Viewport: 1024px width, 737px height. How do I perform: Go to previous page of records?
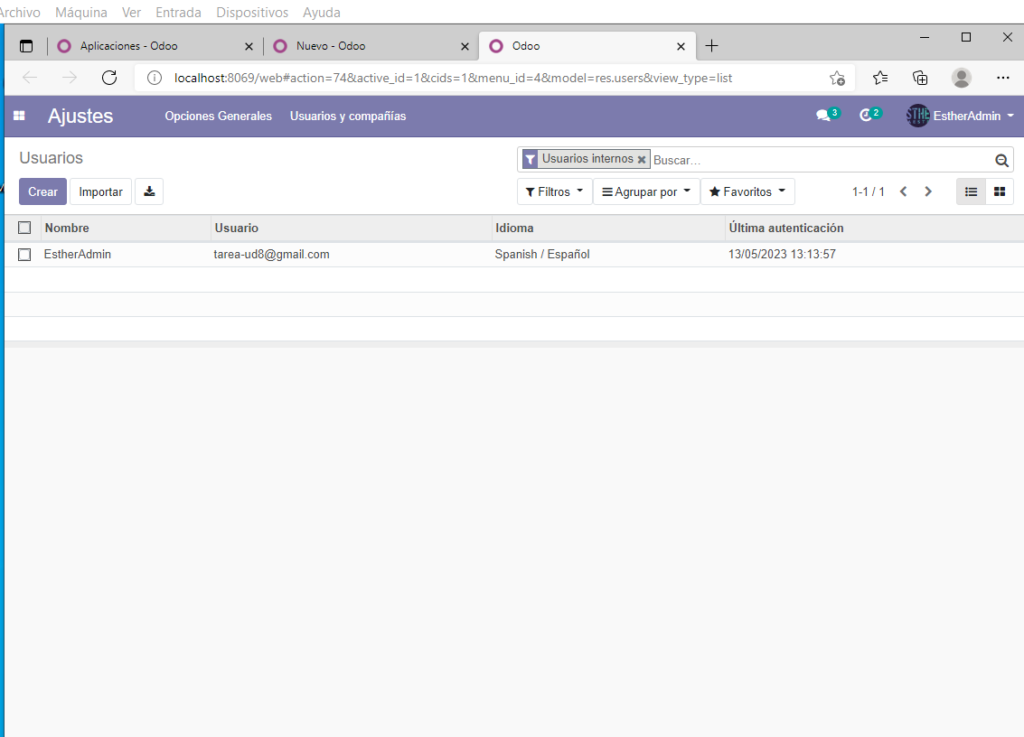point(903,192)
